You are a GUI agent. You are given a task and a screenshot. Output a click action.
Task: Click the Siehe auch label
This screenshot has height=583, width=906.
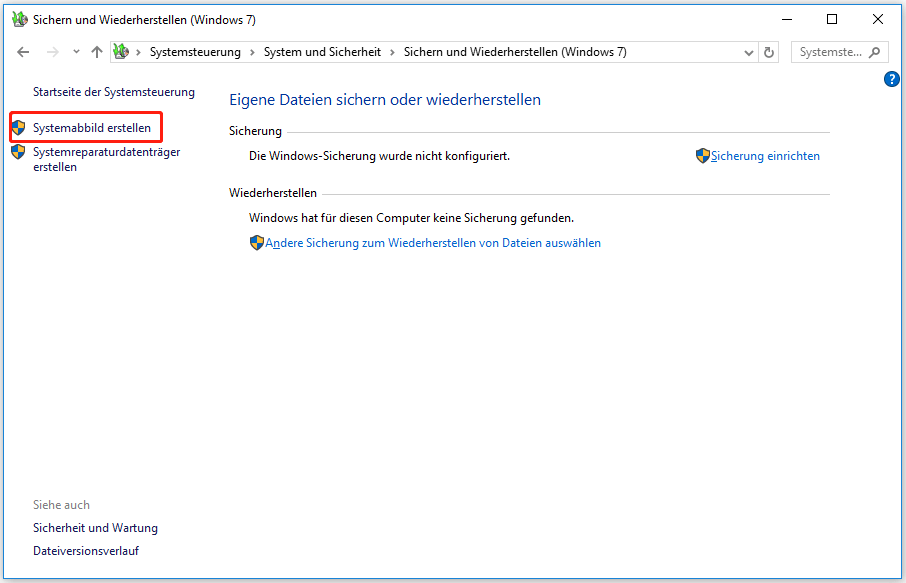pos(61,505)
